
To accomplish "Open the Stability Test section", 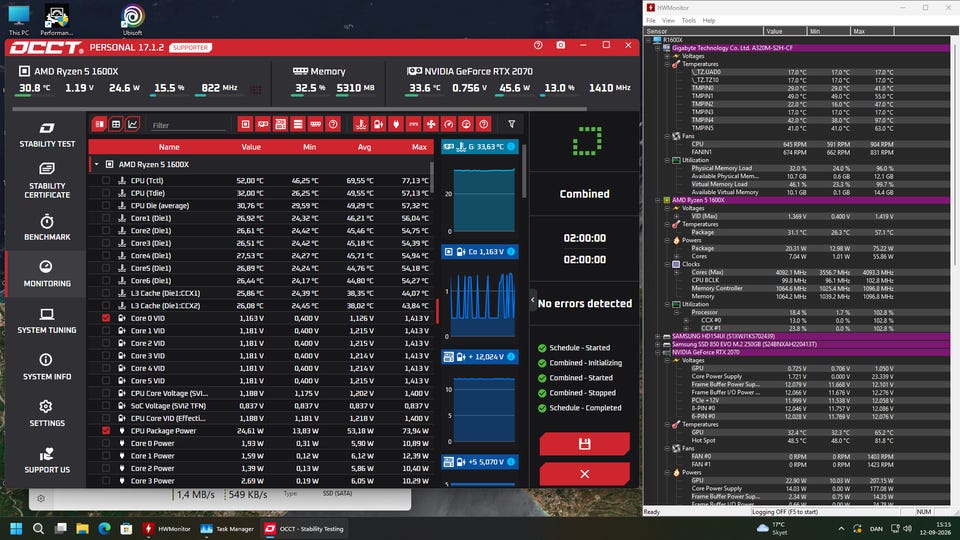I will tap(47, 135).
